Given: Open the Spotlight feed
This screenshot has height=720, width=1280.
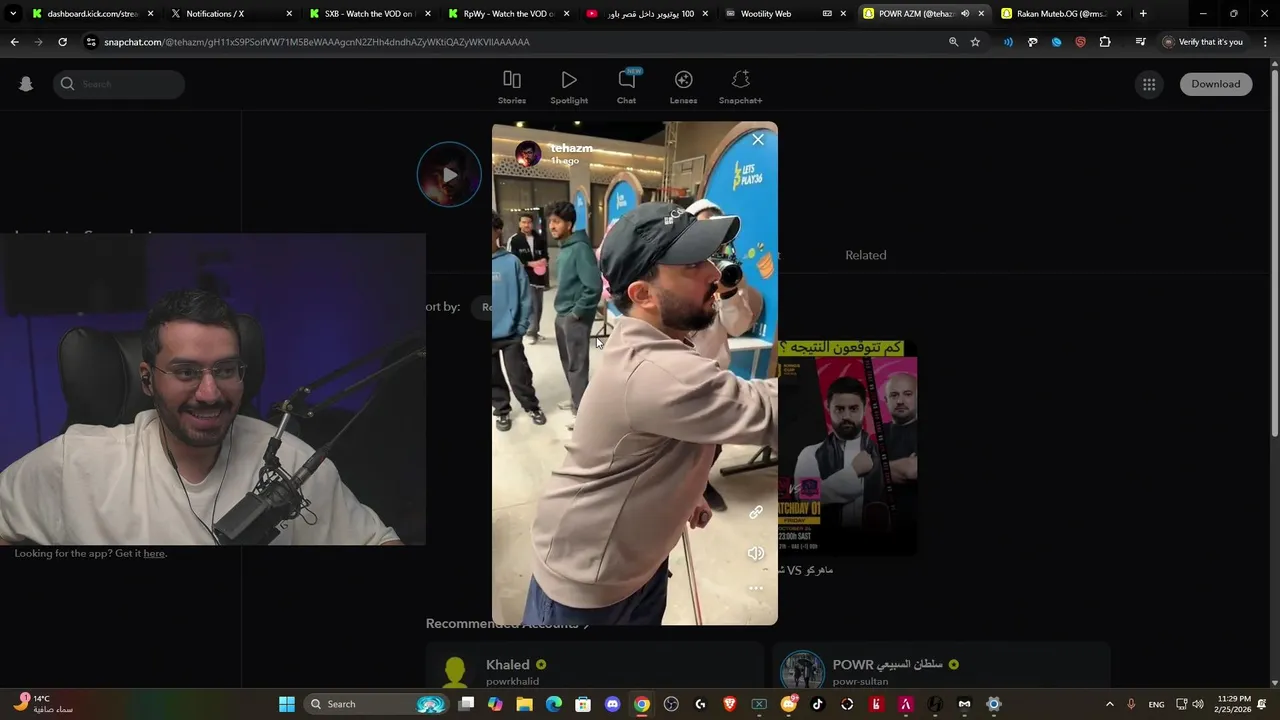Looking at the screenshot, I should tap(569, 87).
